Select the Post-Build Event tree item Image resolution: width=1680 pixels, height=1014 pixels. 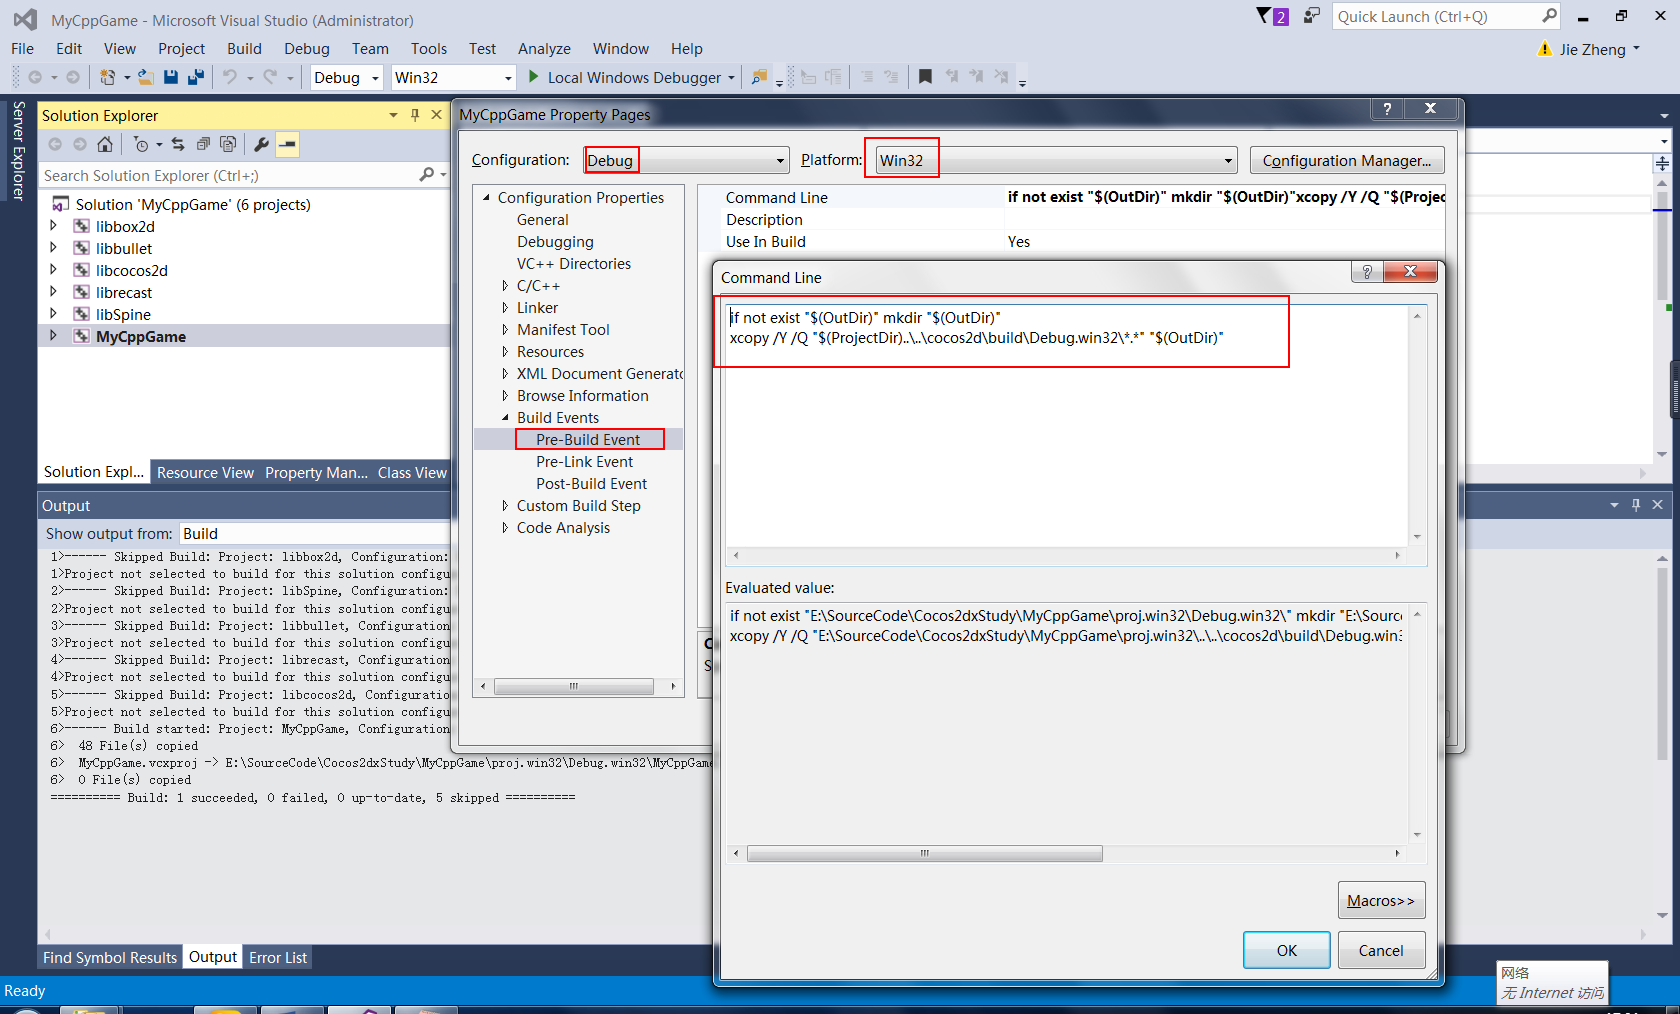[591, 484]
